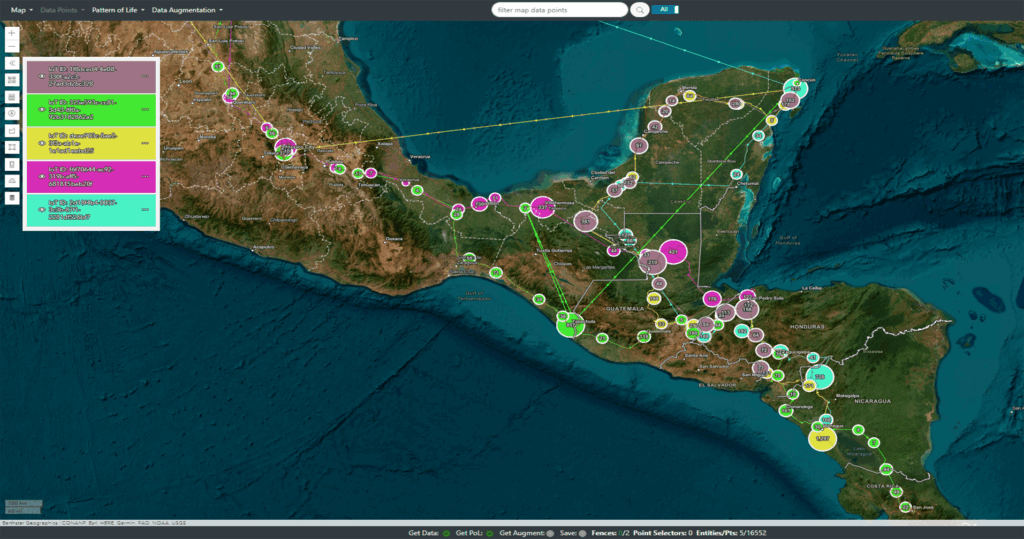This screenshot has width=1024, height=539.
Task: Flip the All toggle switch in top bar
Action: (666, 10)
